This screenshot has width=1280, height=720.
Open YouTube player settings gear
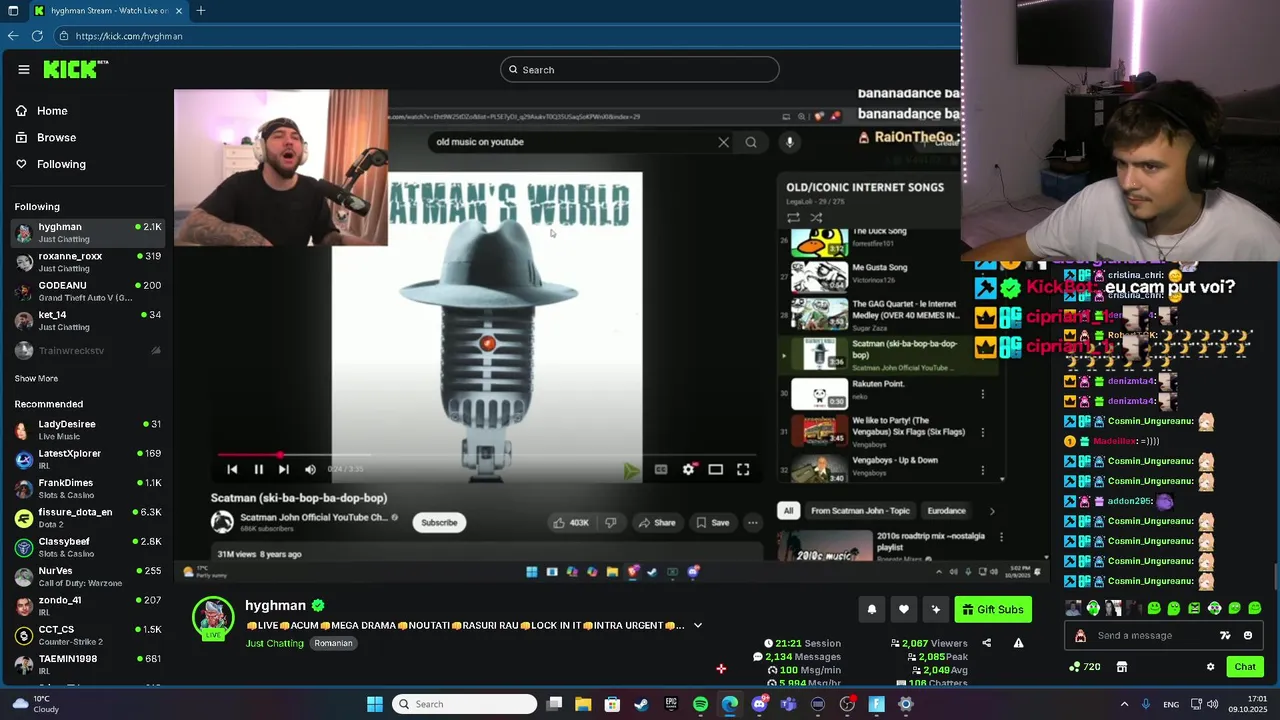pyautogui.click(x=689, y=469)
